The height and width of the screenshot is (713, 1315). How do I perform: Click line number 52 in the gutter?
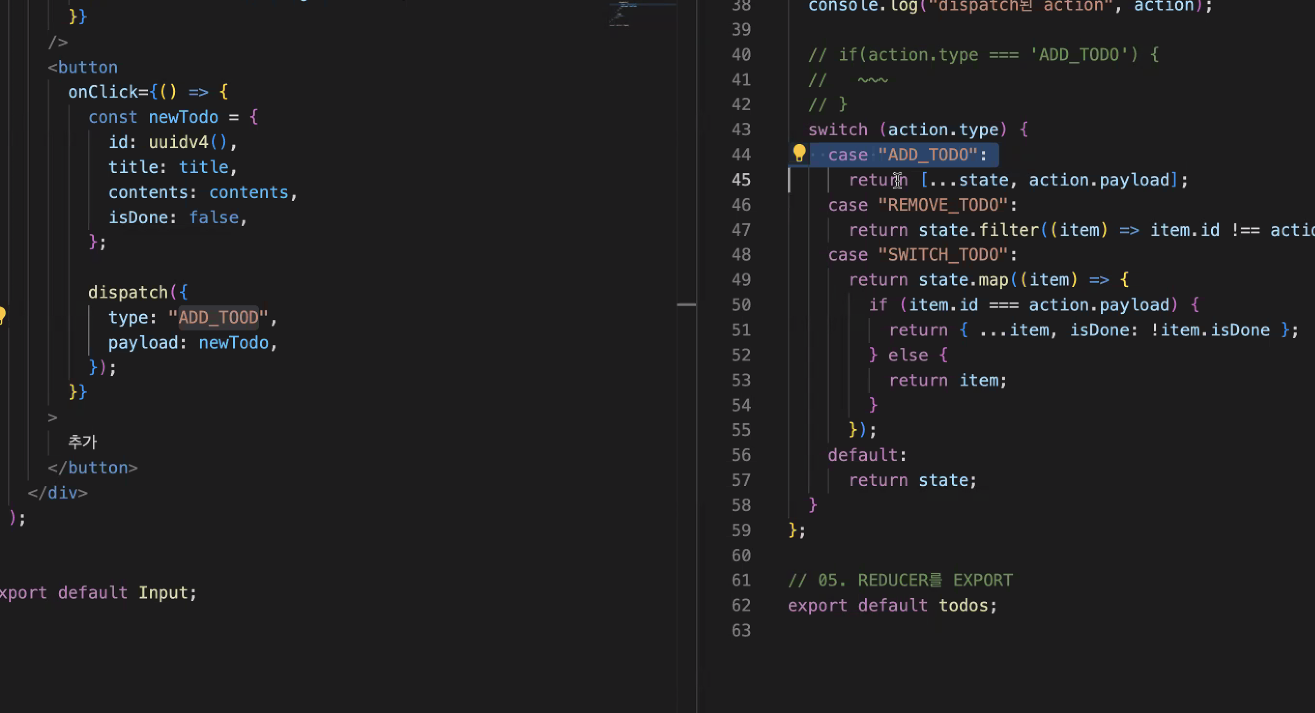click(x=741, y=354)
